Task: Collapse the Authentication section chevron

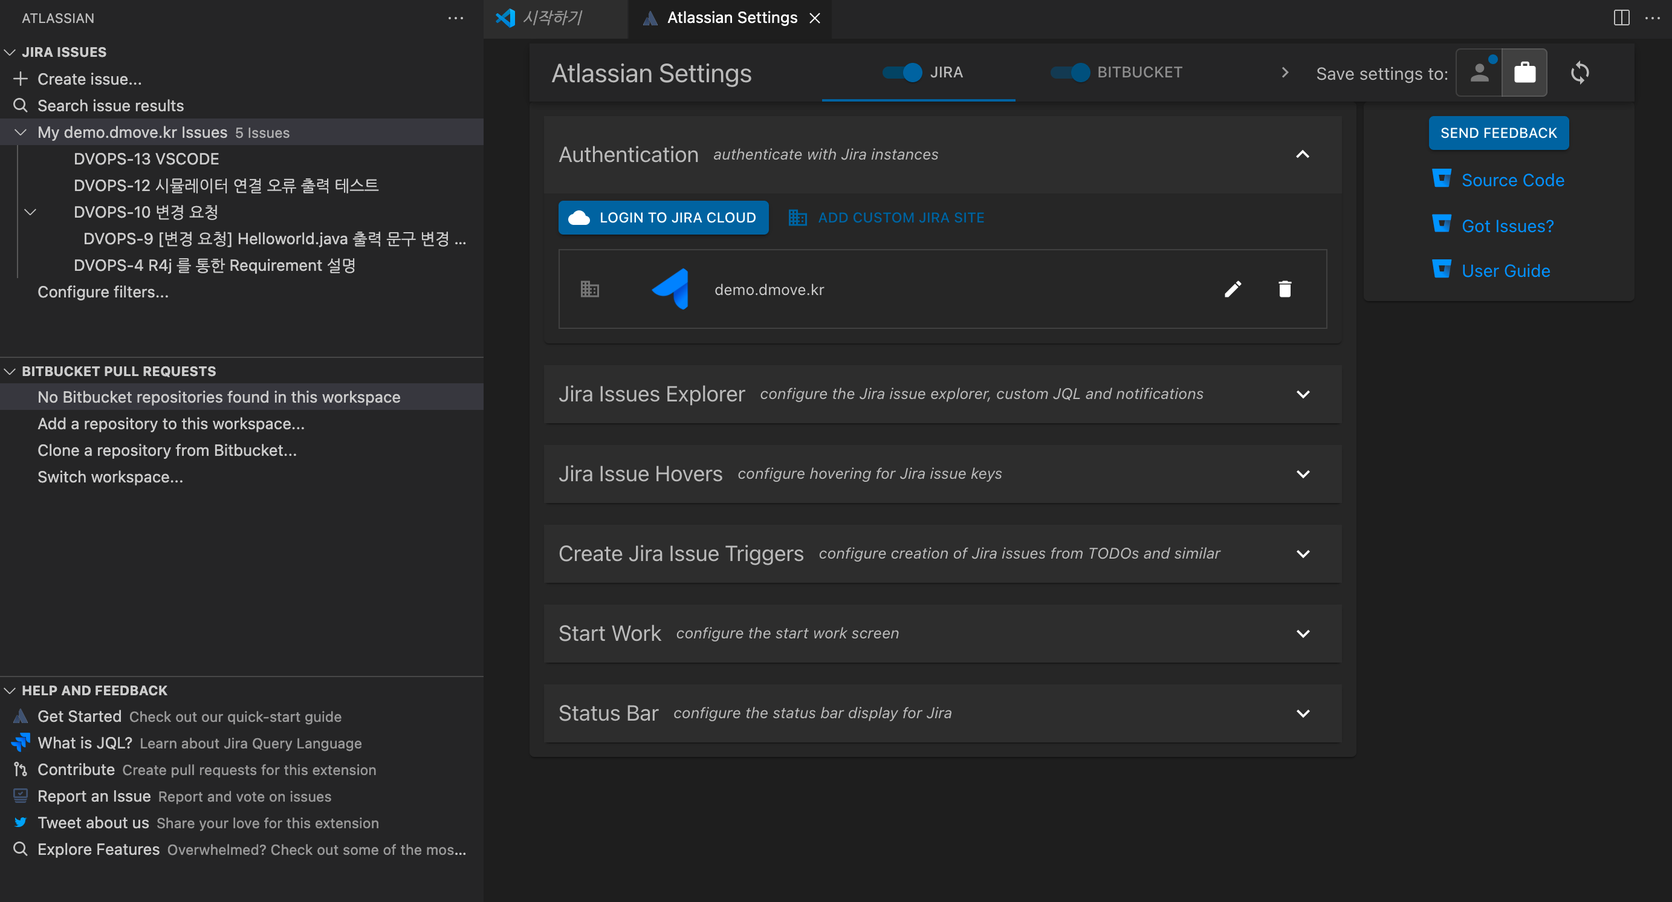Action: pos(1303,154)
